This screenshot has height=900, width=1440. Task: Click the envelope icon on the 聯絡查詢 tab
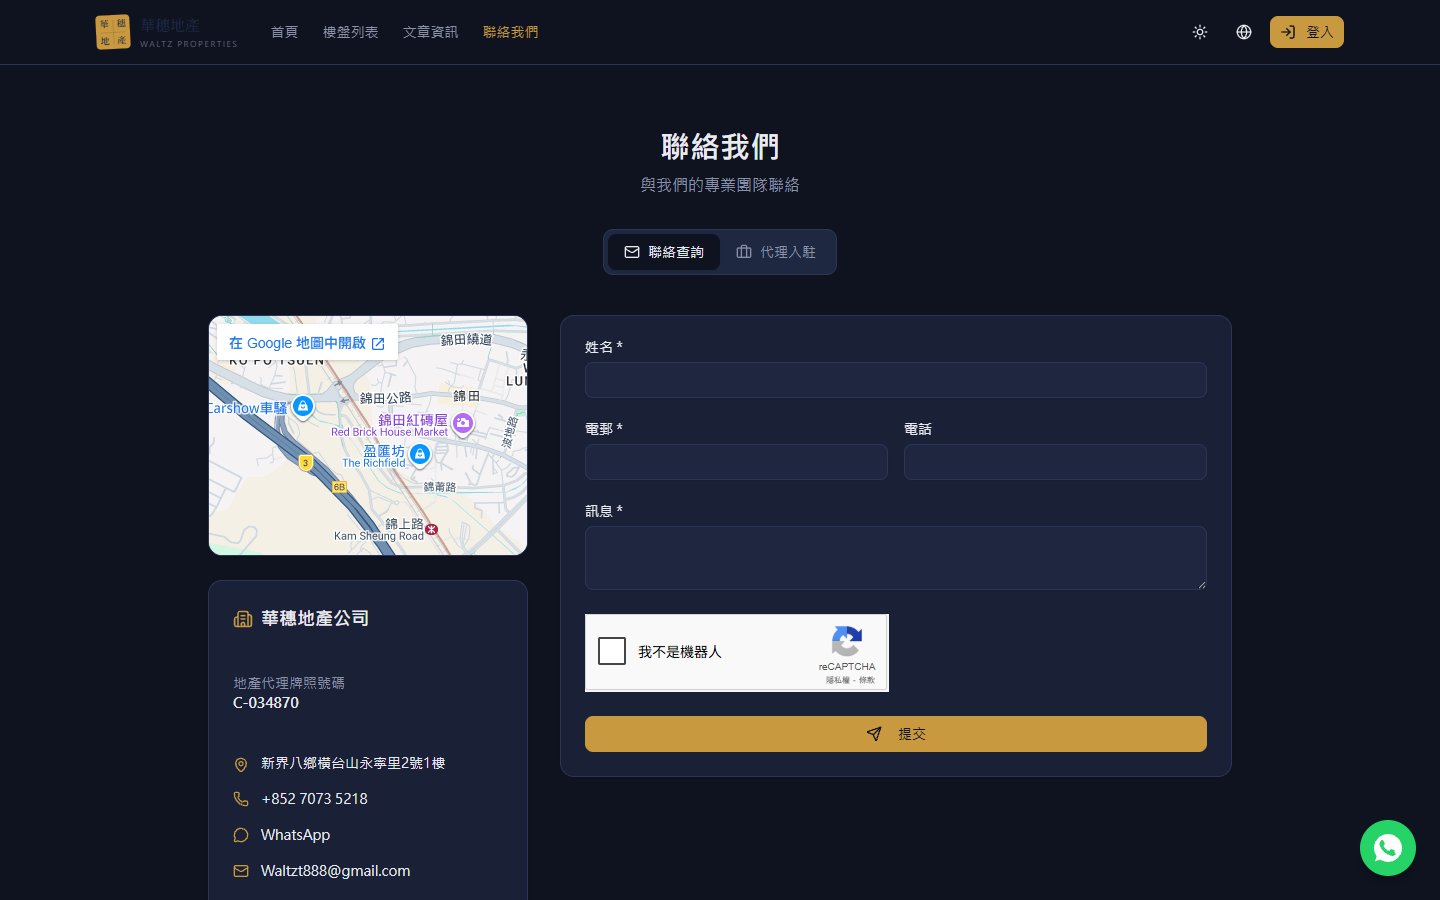point(632,252)
